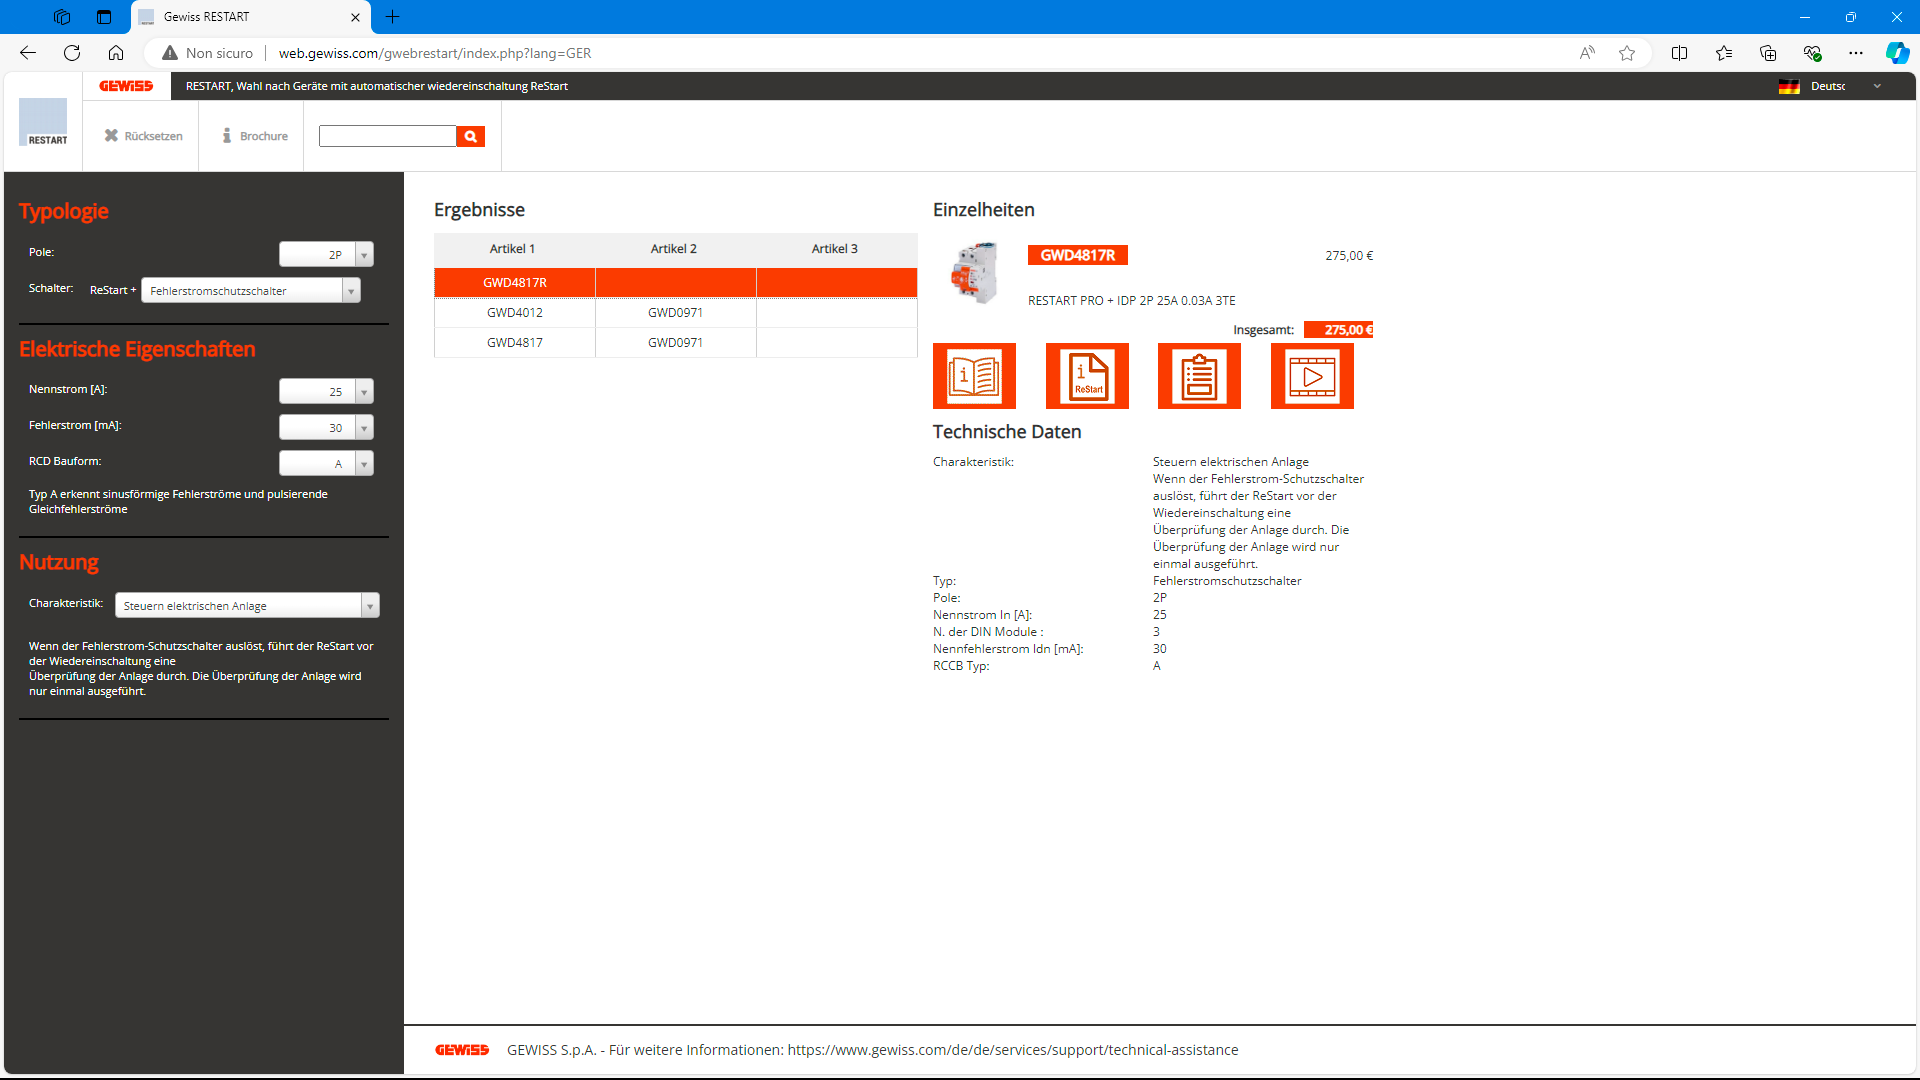The height and width of the screenshot is (1080, 1920).
Task: Click the orange GWD4817R product code label
Action: pyautogui.click(x=1077, y=255)
